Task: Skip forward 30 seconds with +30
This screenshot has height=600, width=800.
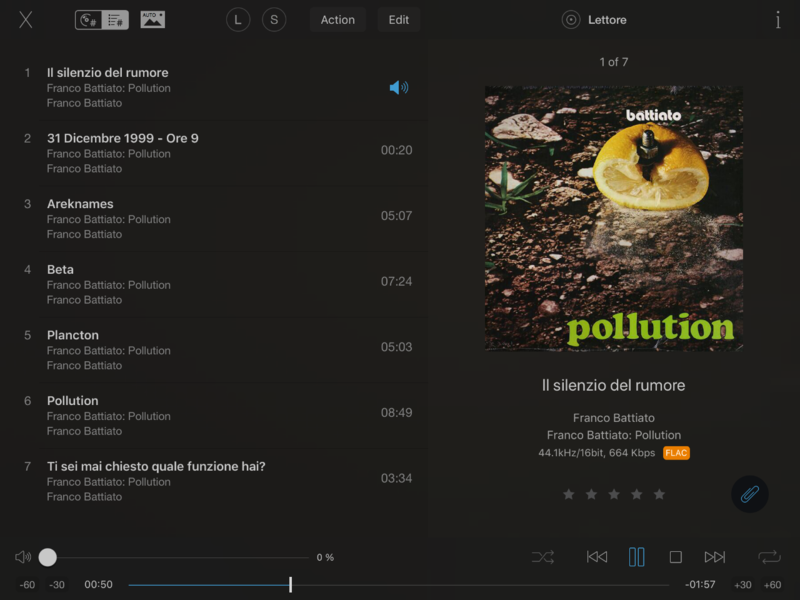Action: pos(742,585)
